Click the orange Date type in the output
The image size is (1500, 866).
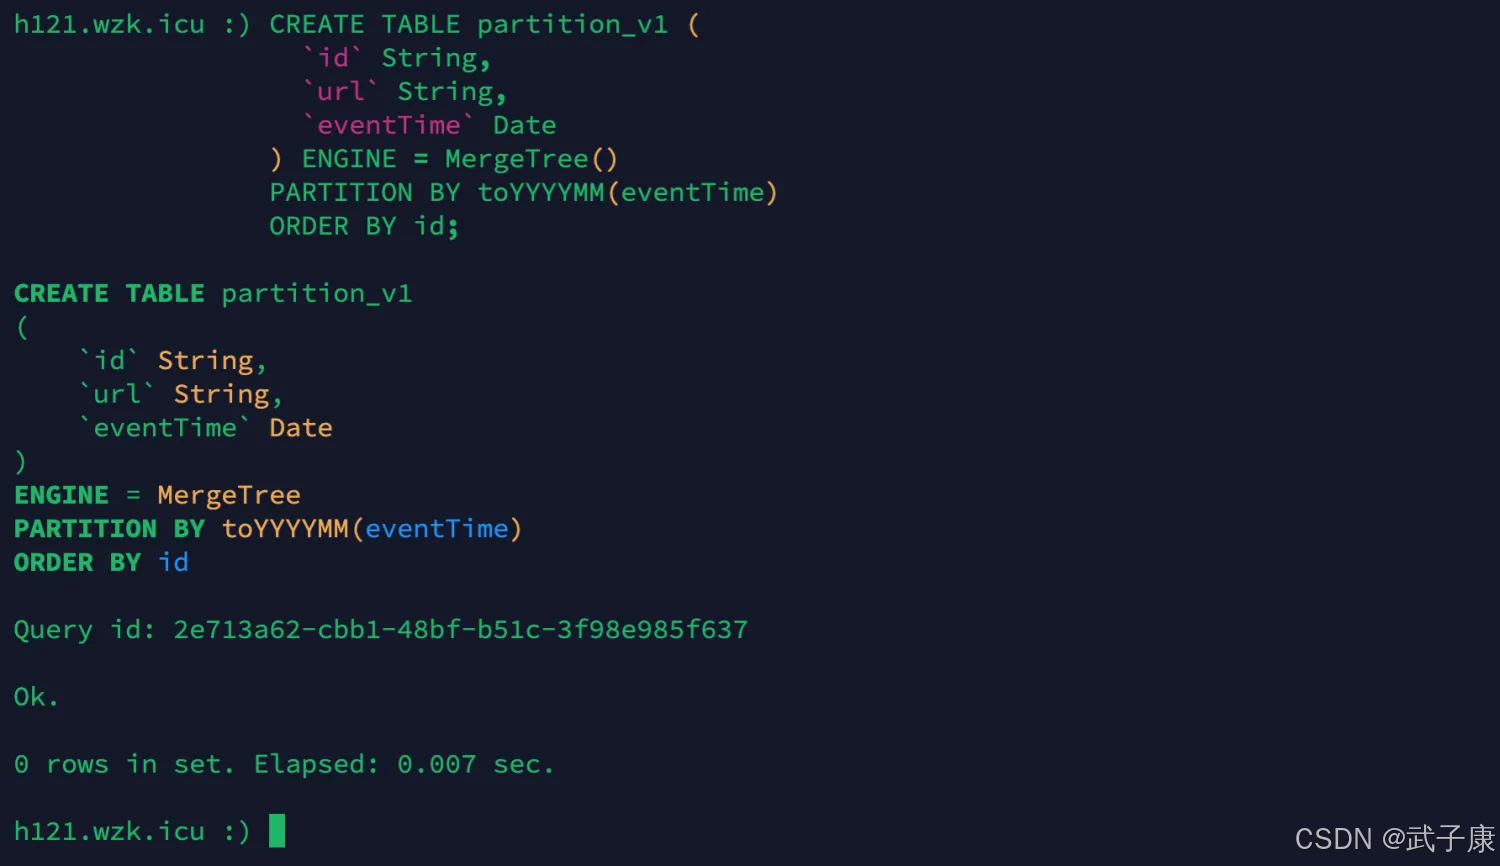(x=300, y=428)
